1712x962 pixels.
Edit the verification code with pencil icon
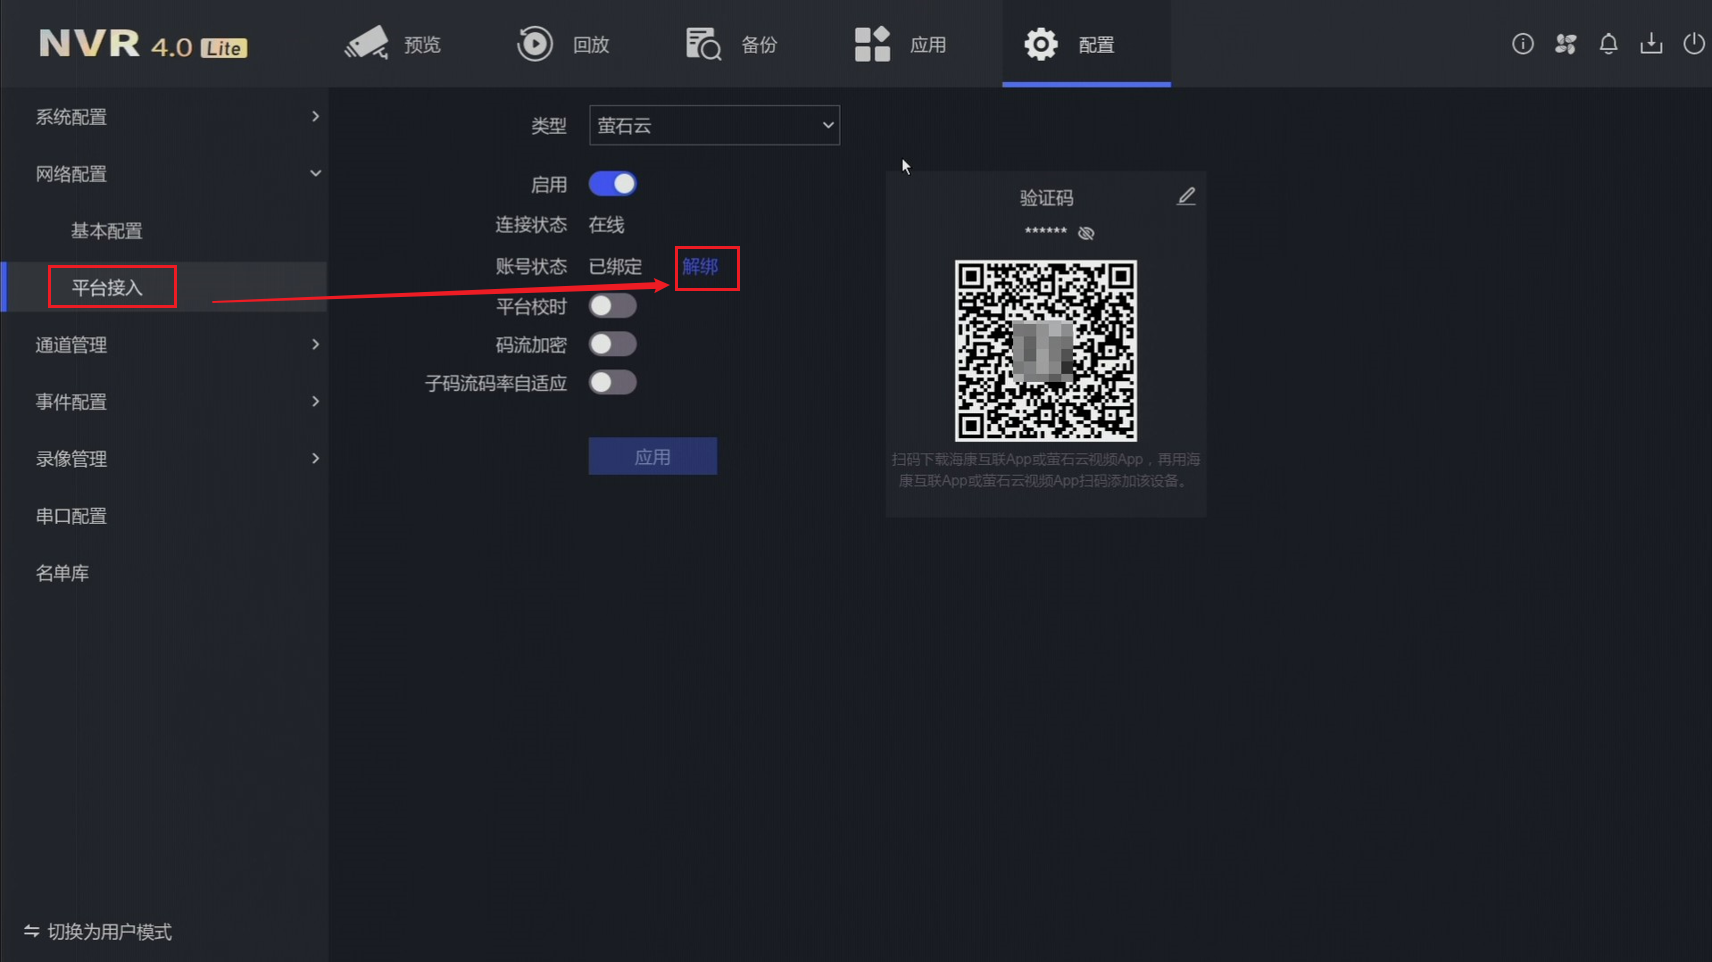1186,197
